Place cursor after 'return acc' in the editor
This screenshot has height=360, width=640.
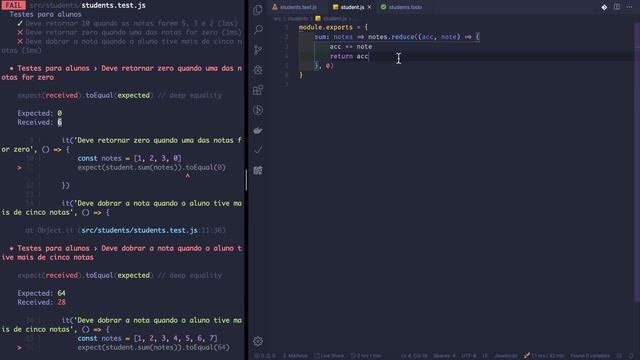click(x=369, y=56)
